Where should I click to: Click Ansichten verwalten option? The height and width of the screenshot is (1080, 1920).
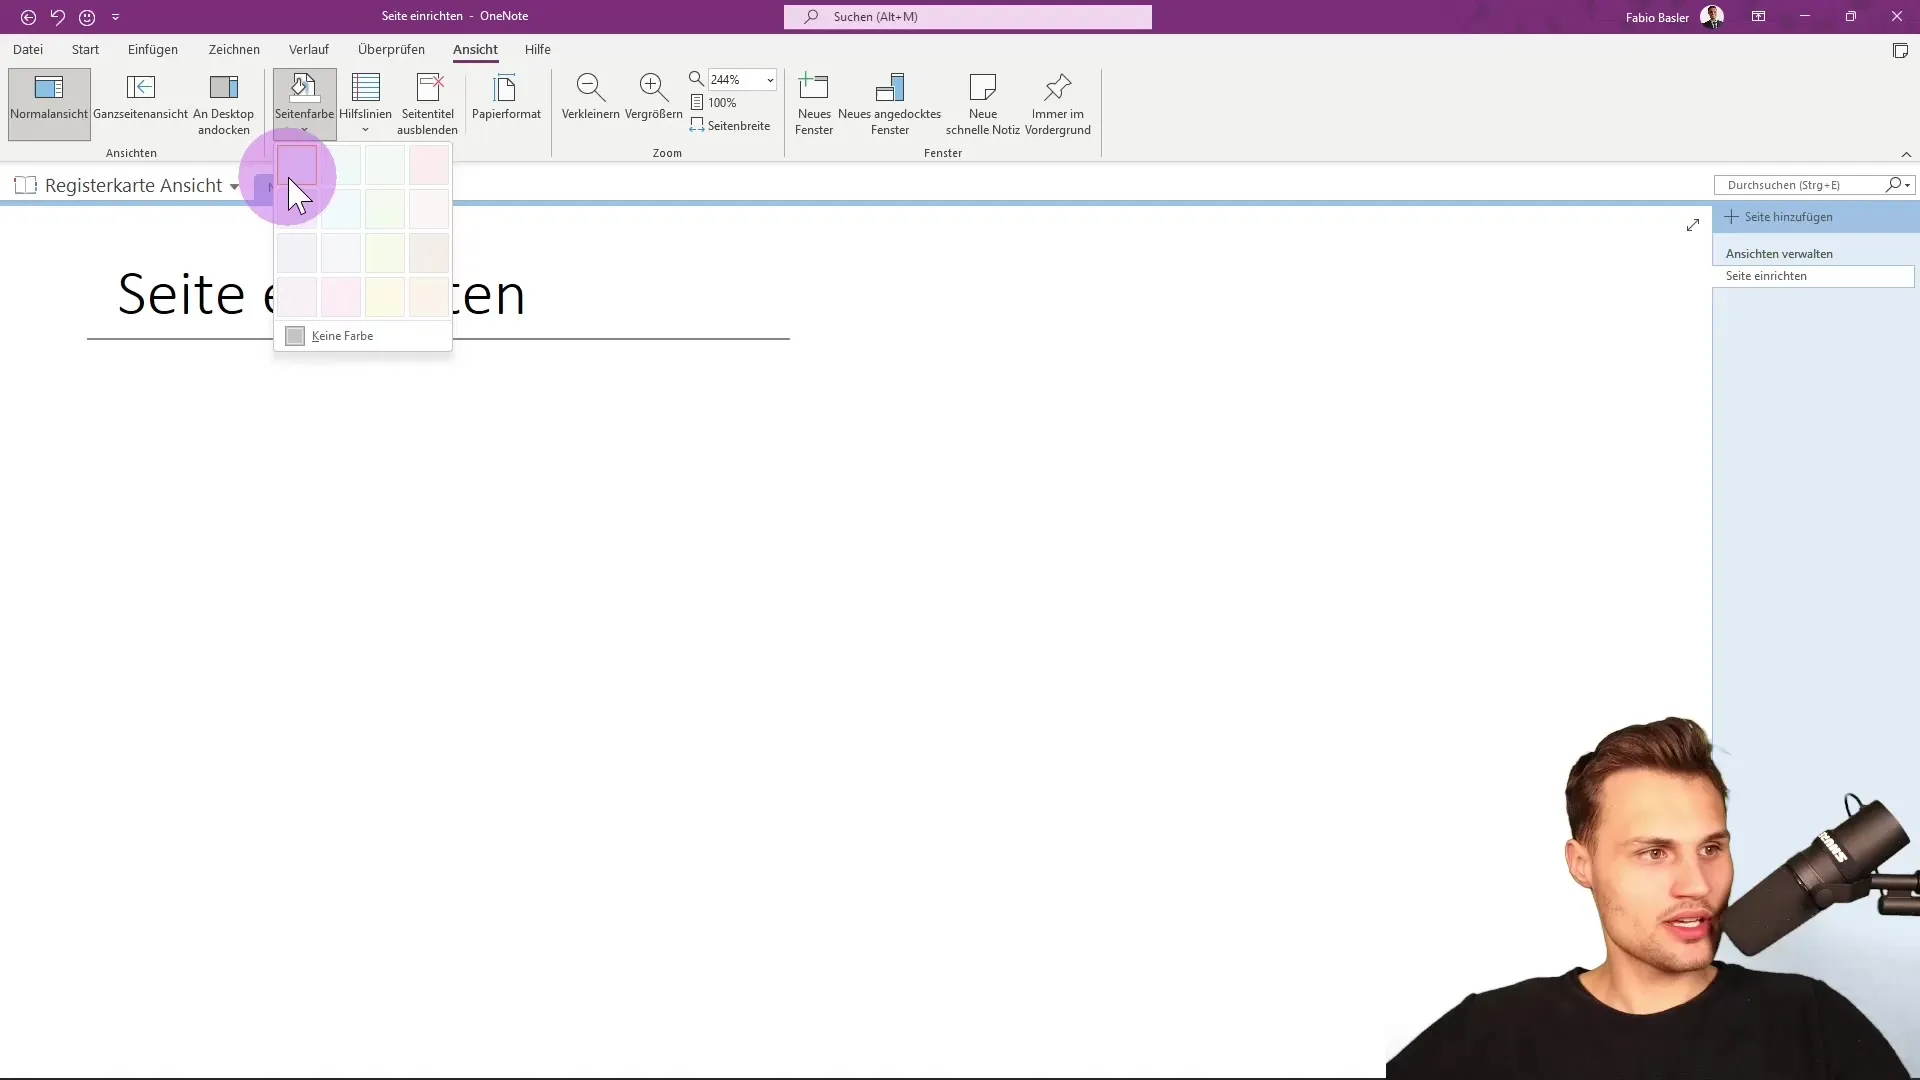[x=1783, y=253]
